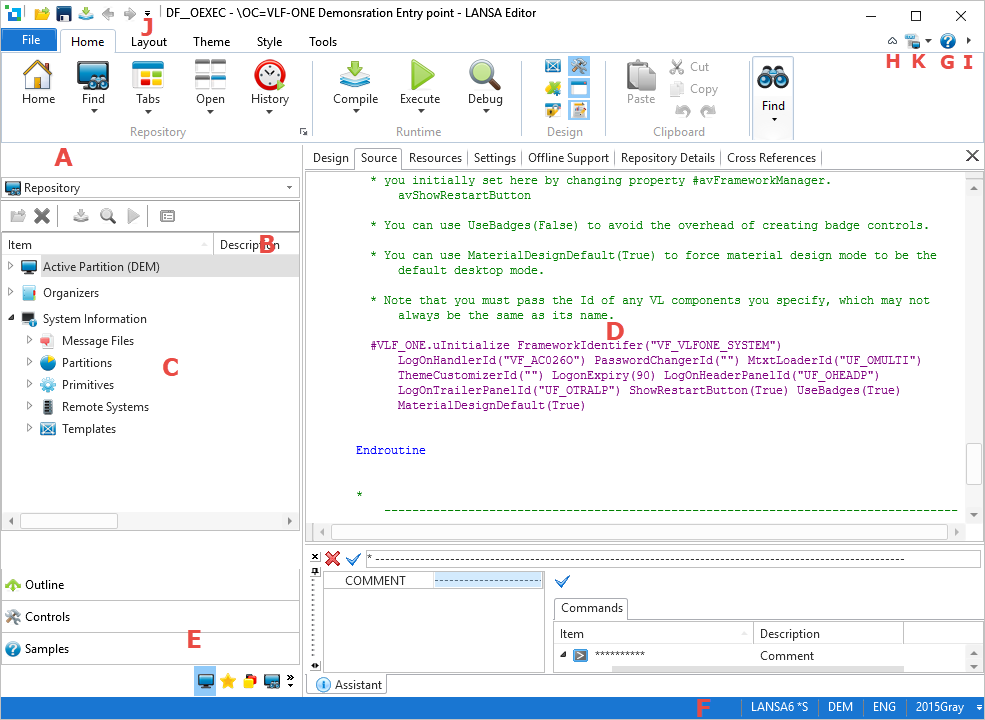Open Help with the blue question mark icon

point(947,41)
